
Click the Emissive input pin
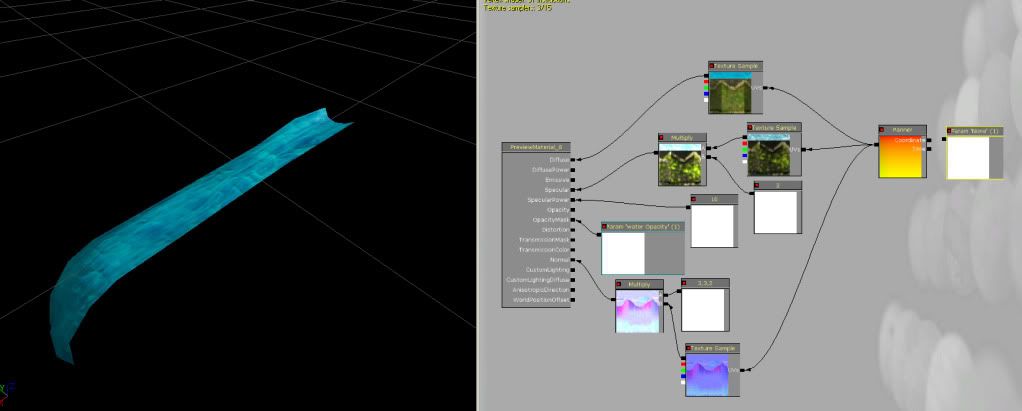[x=573, y=179]
